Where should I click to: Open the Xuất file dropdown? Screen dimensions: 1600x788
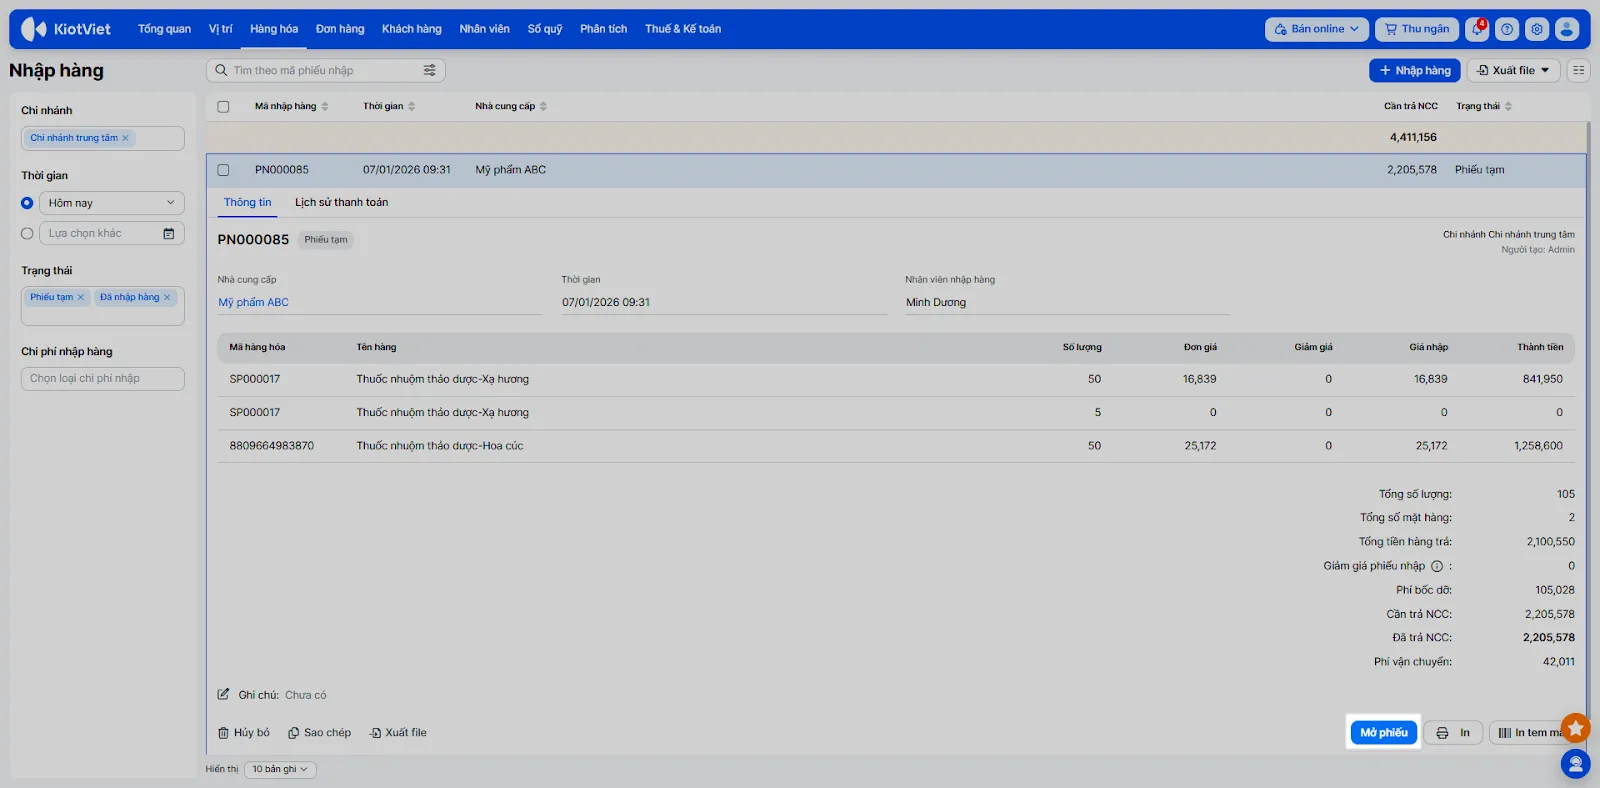pyautogui.click(x=1513, y=70)
